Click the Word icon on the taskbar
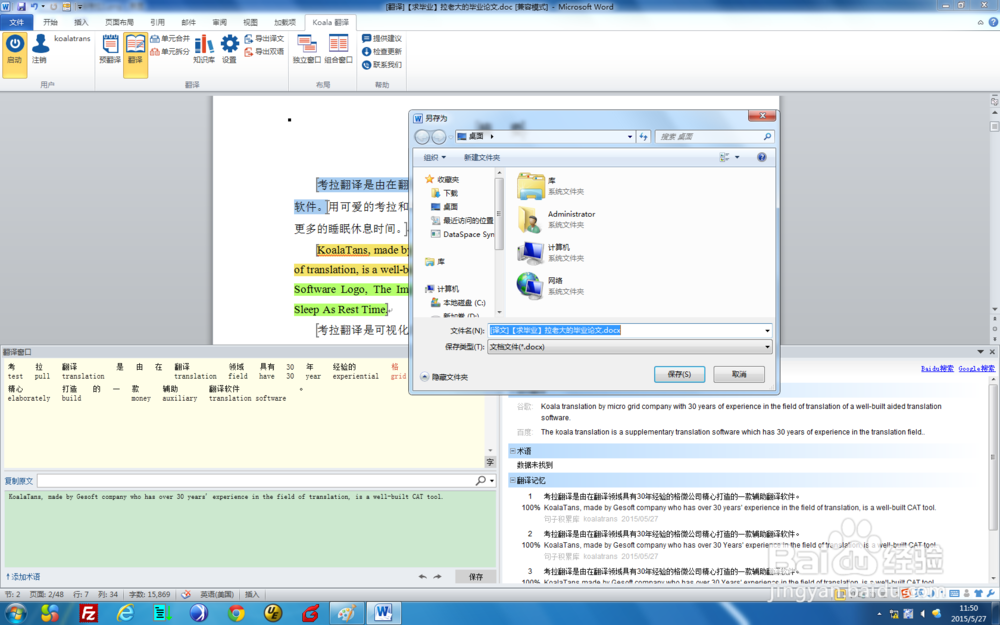1000x625 pixels. pos(383,613)
